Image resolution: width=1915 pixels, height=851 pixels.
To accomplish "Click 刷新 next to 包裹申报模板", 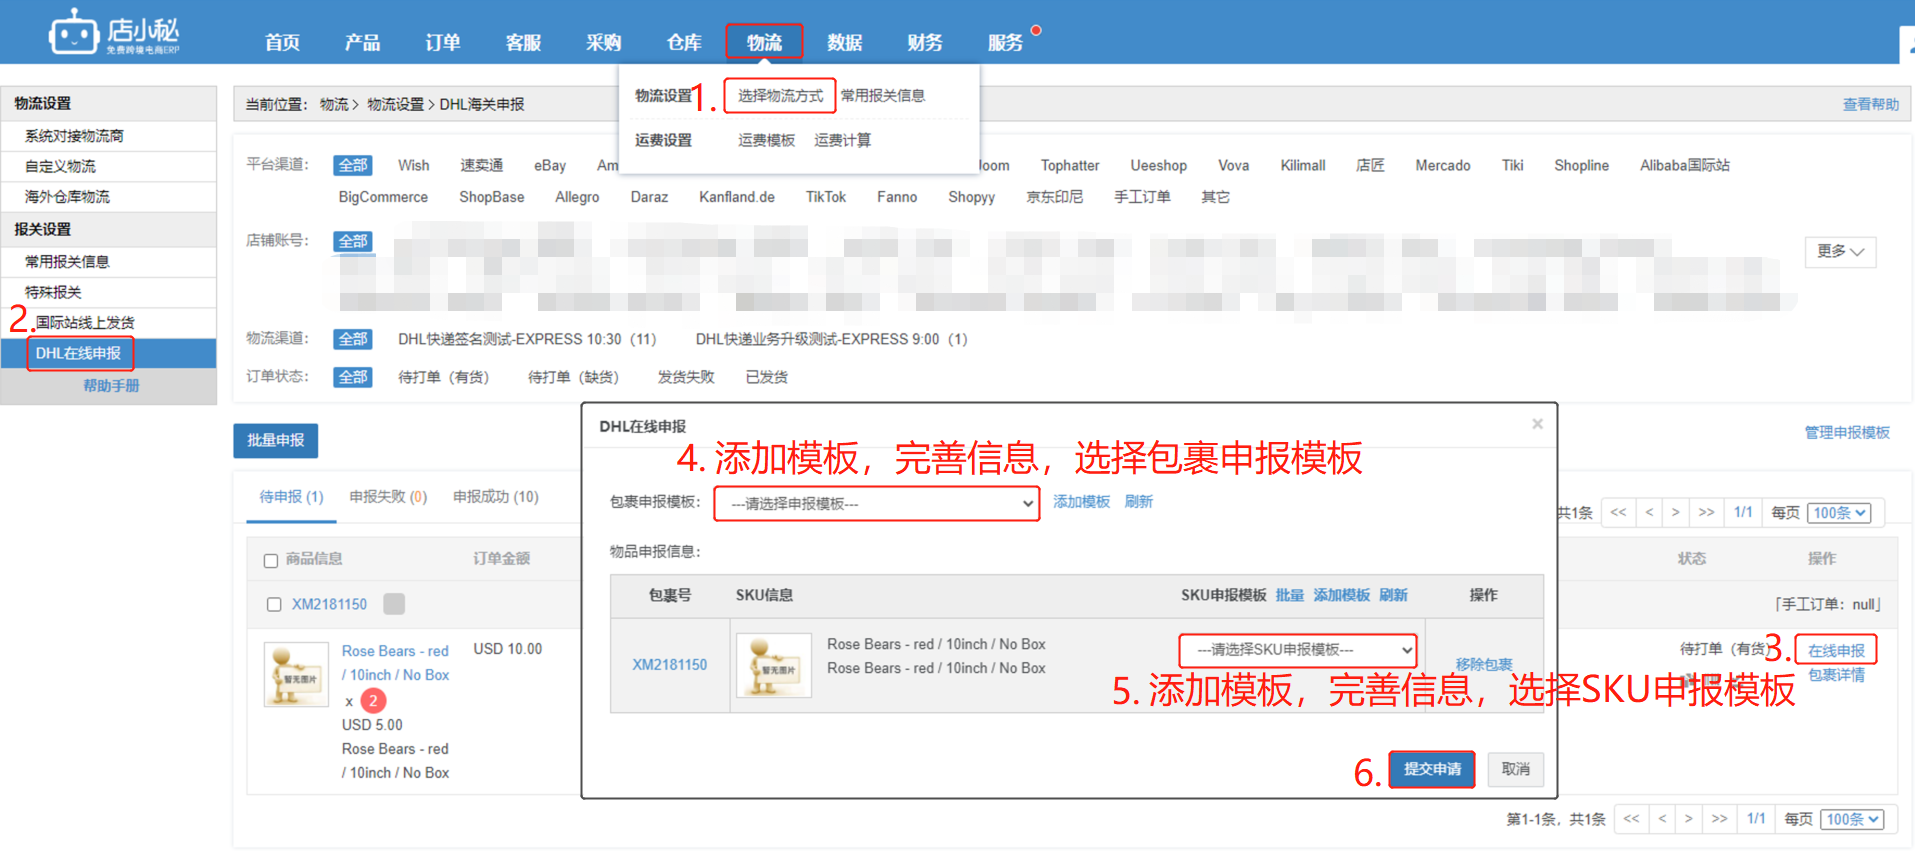I will point(1139,502).
